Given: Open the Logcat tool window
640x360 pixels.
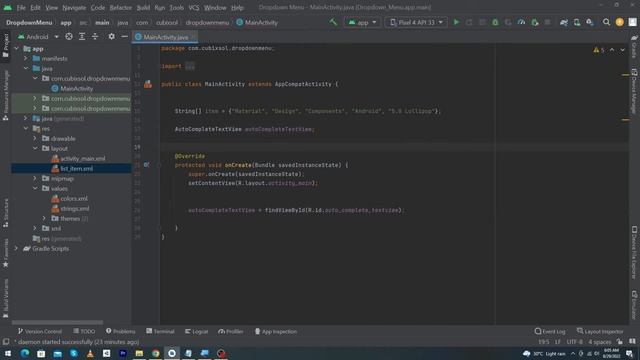Looking at the screenshot, I should click(x=196, y=331).
